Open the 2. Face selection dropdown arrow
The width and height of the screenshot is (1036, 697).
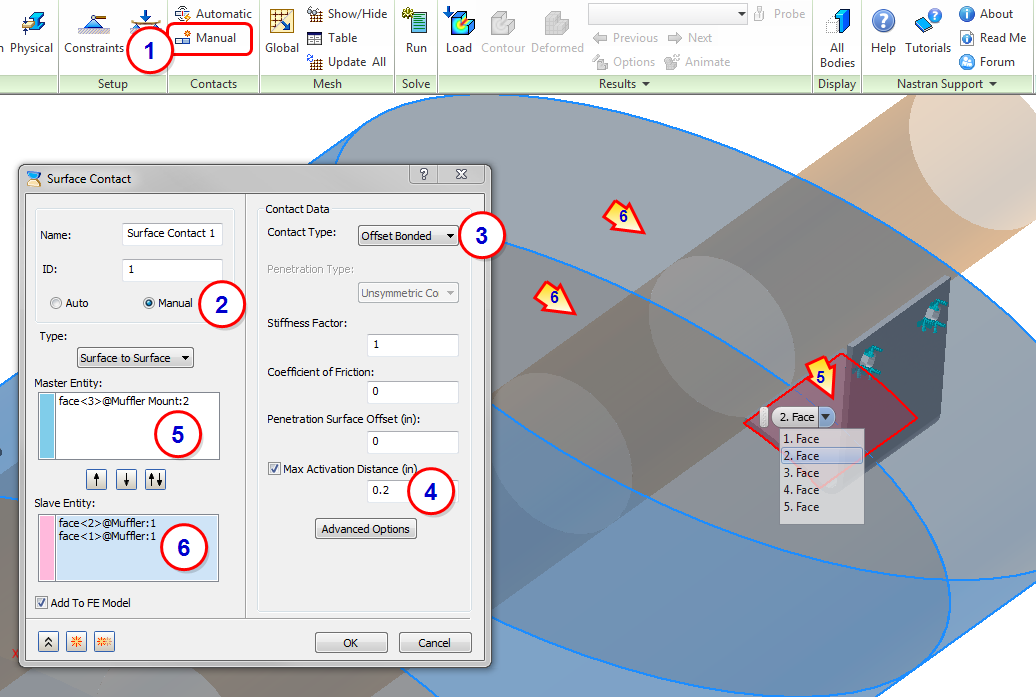point(826,417)
